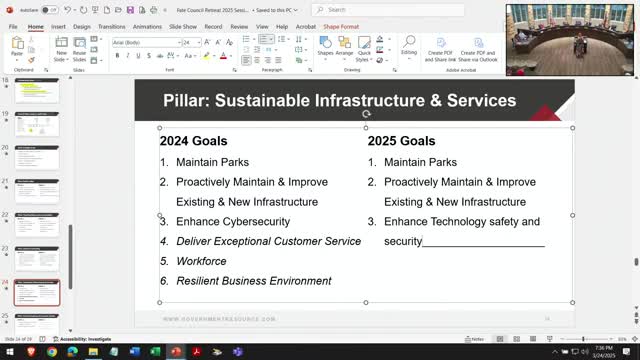Center the text
The image size is (640, 360).
point(257,60)
